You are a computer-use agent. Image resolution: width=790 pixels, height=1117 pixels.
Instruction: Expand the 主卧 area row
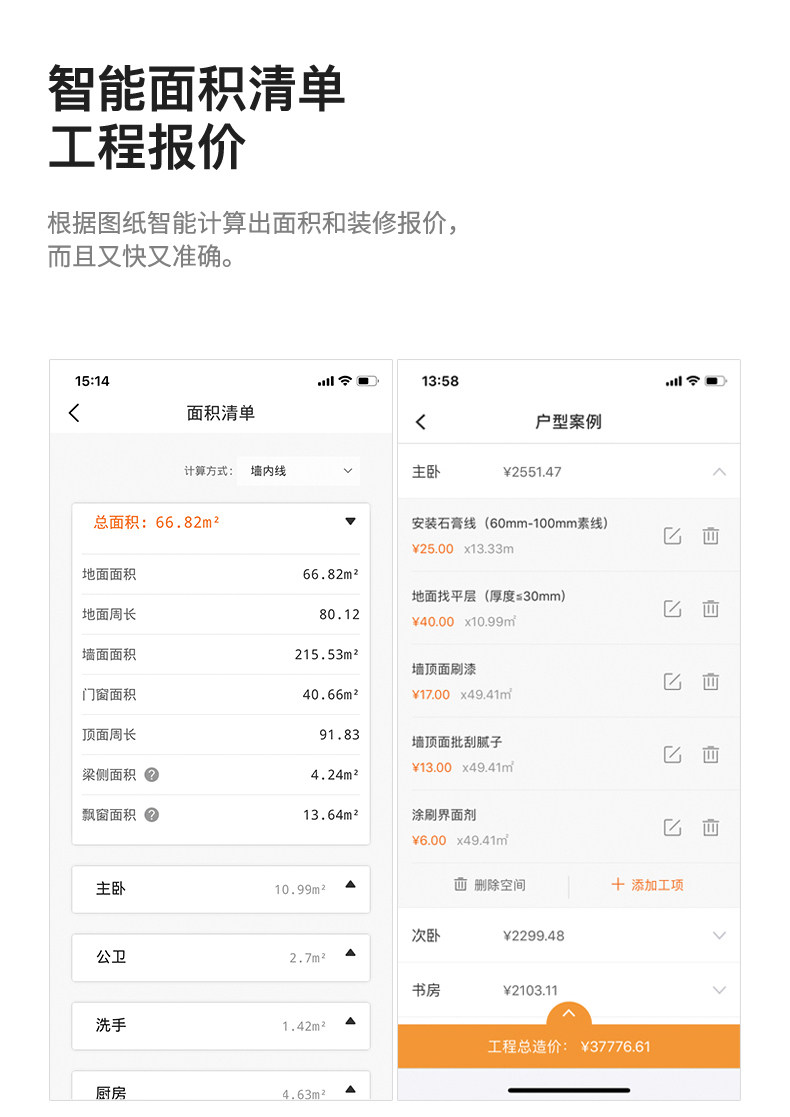click(x=350, y=885)
